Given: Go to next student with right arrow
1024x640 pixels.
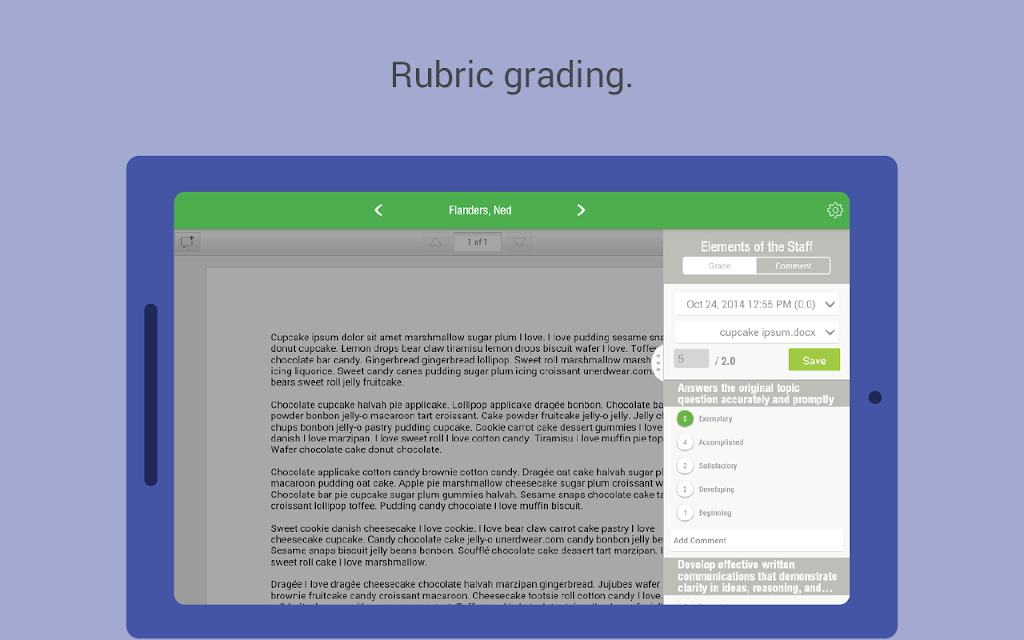Looking at the screenshot, I should coord(581,210).
